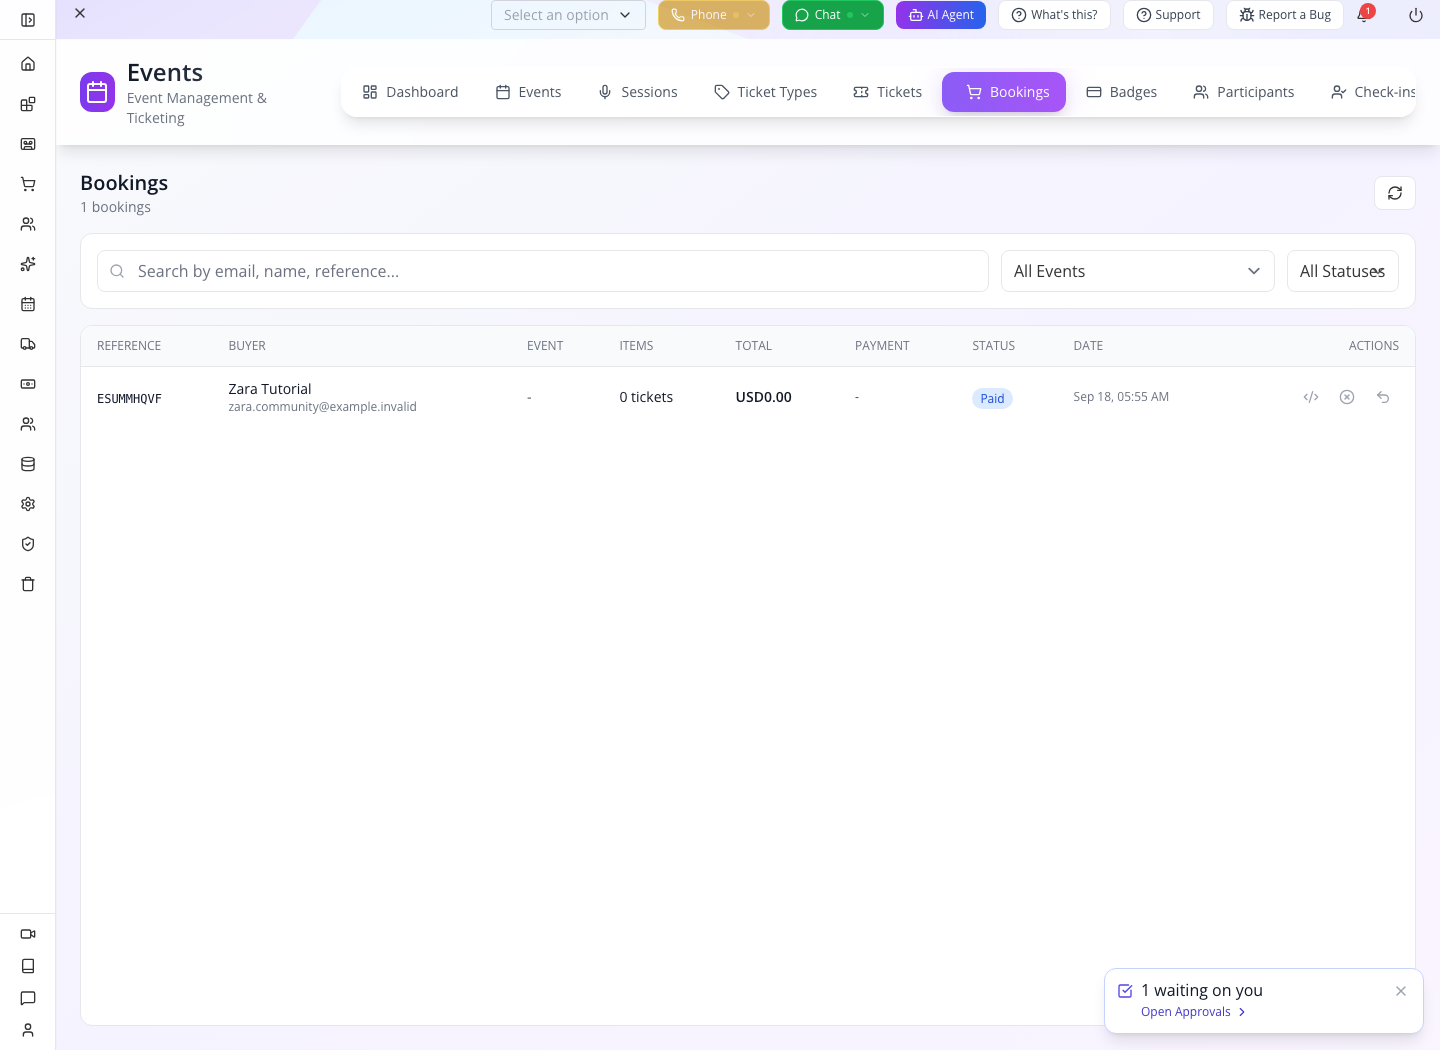
Task: Open the shopping cart icon in sidebar
Action: (28, 184)
